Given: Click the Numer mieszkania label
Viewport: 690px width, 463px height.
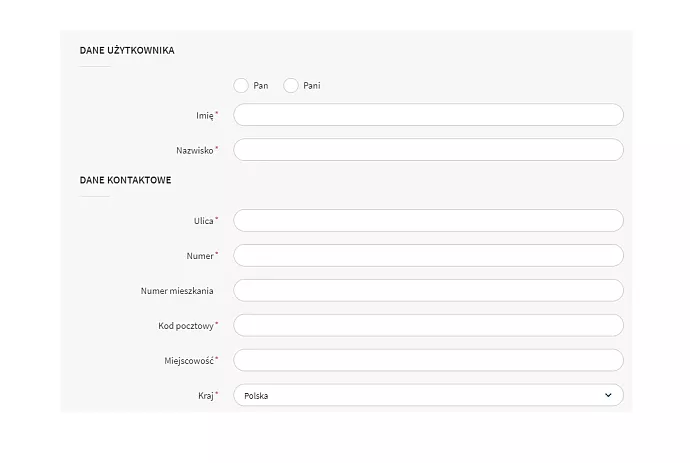Looking at the screenshot, I should pos(177,291).
